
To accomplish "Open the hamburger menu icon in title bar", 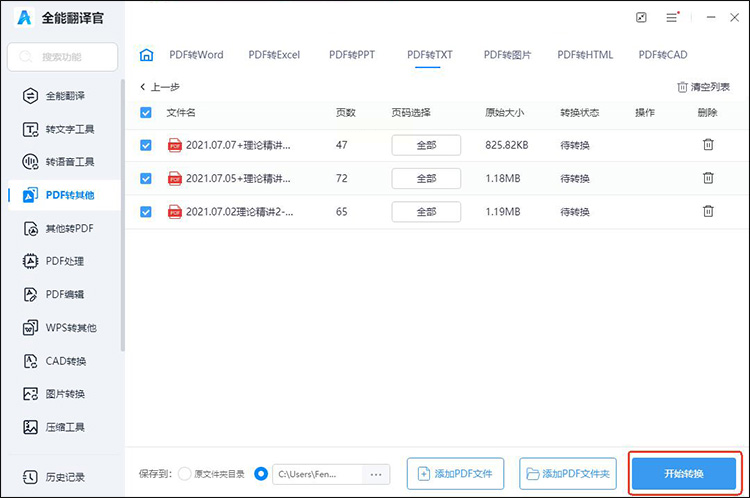I will click(672, 18).
